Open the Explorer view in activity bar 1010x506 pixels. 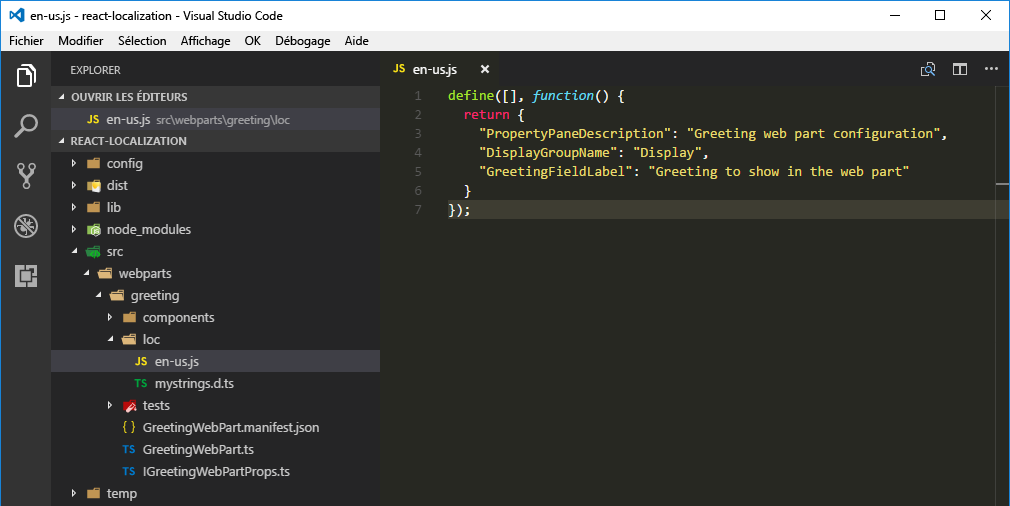[26, 76]
